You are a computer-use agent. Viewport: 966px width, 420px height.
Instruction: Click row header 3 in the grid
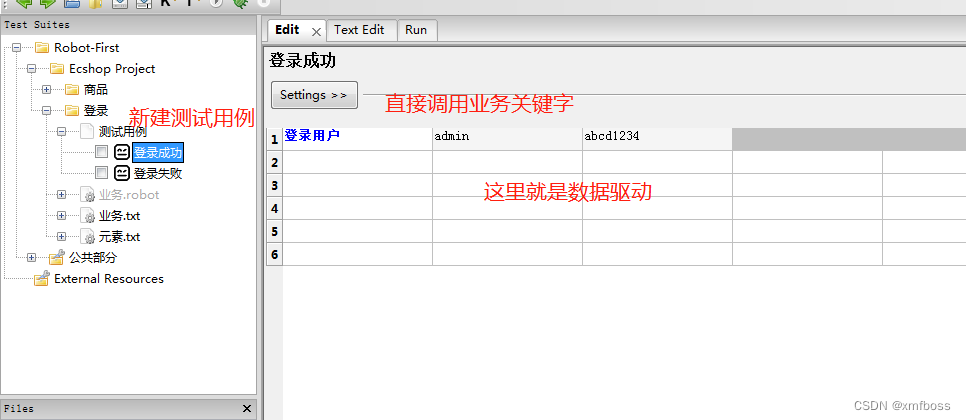coord(275,185)
